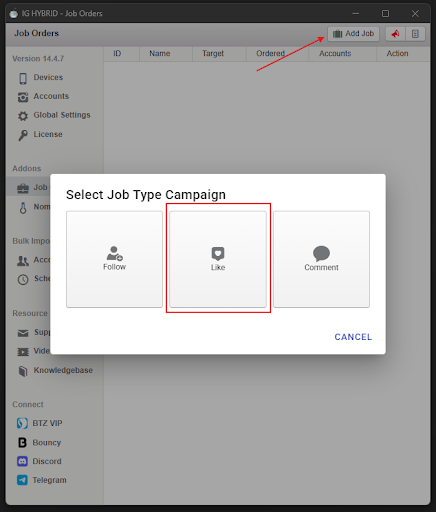436x512 pixels.
Task: Open the BTZ VIP link
Action: 47,423
